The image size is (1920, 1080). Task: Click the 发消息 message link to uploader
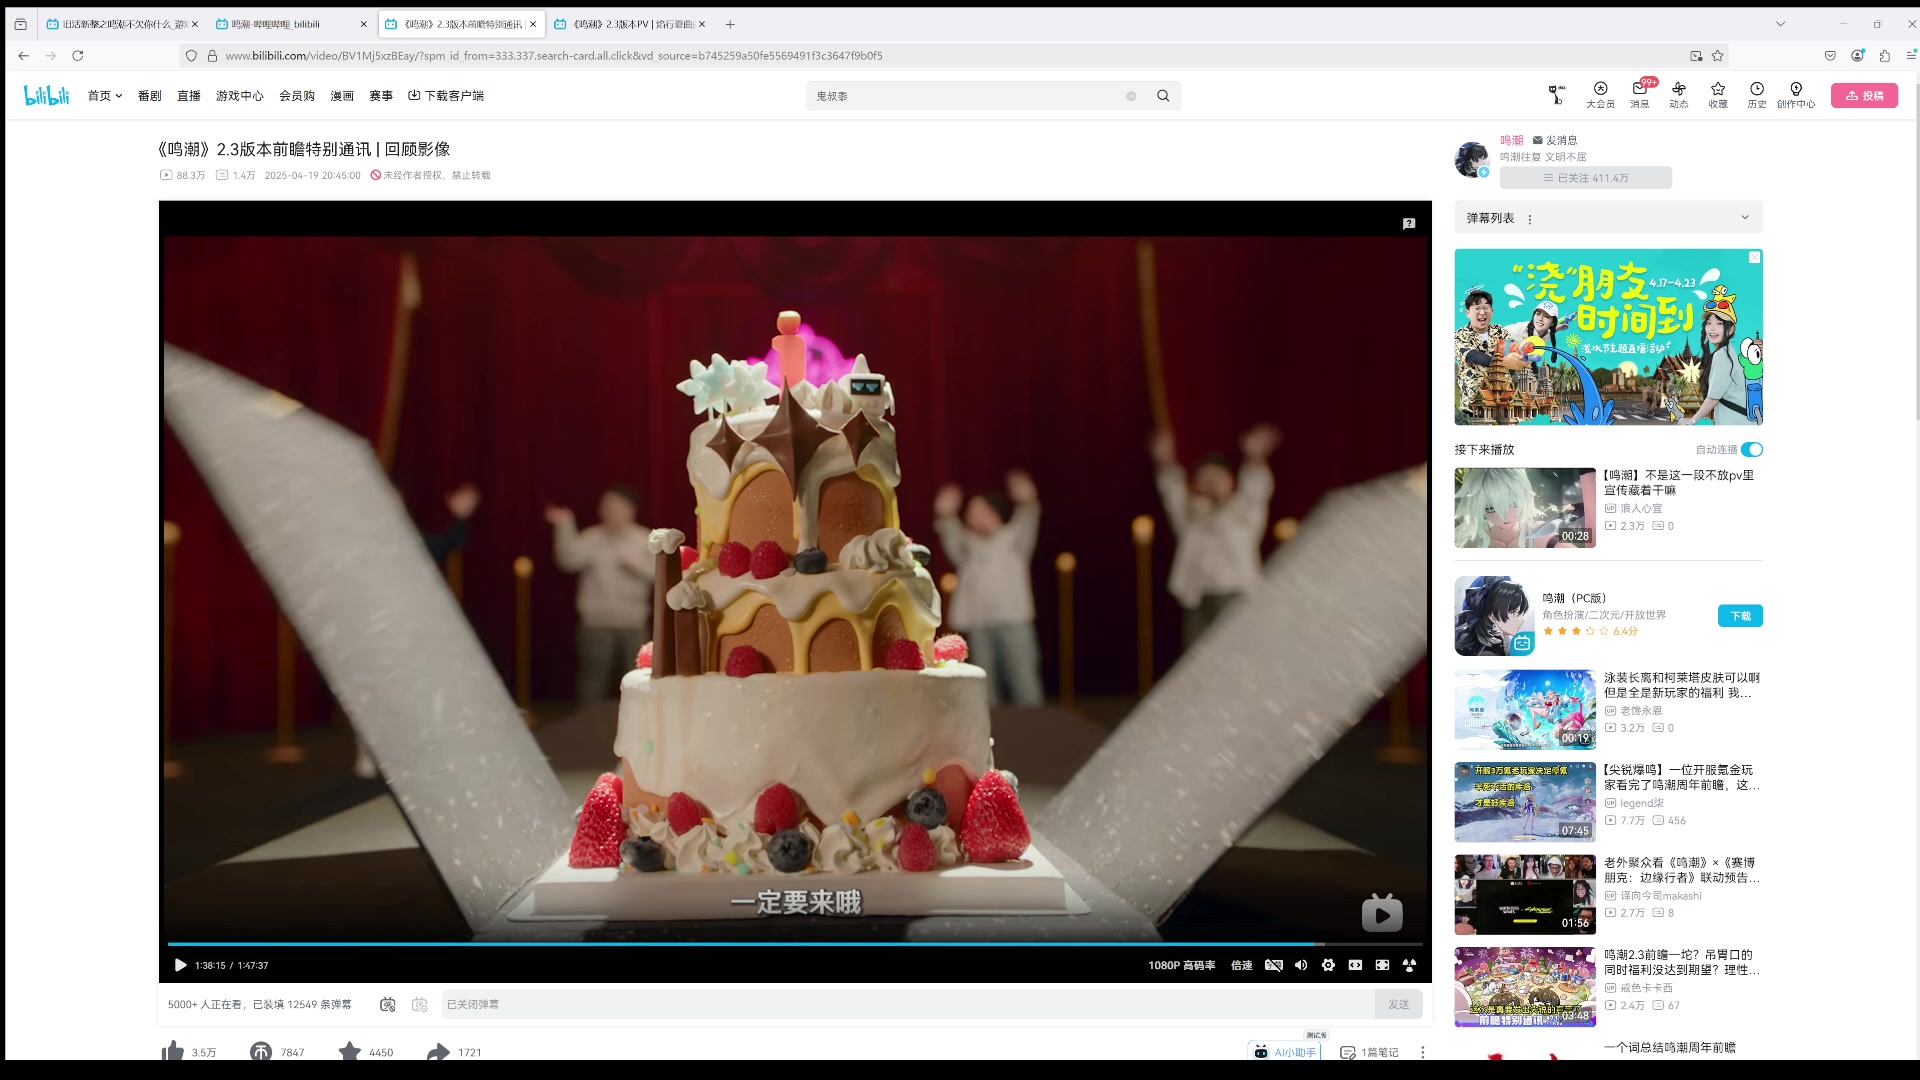pyautogui.click(x=1555, y=140)
